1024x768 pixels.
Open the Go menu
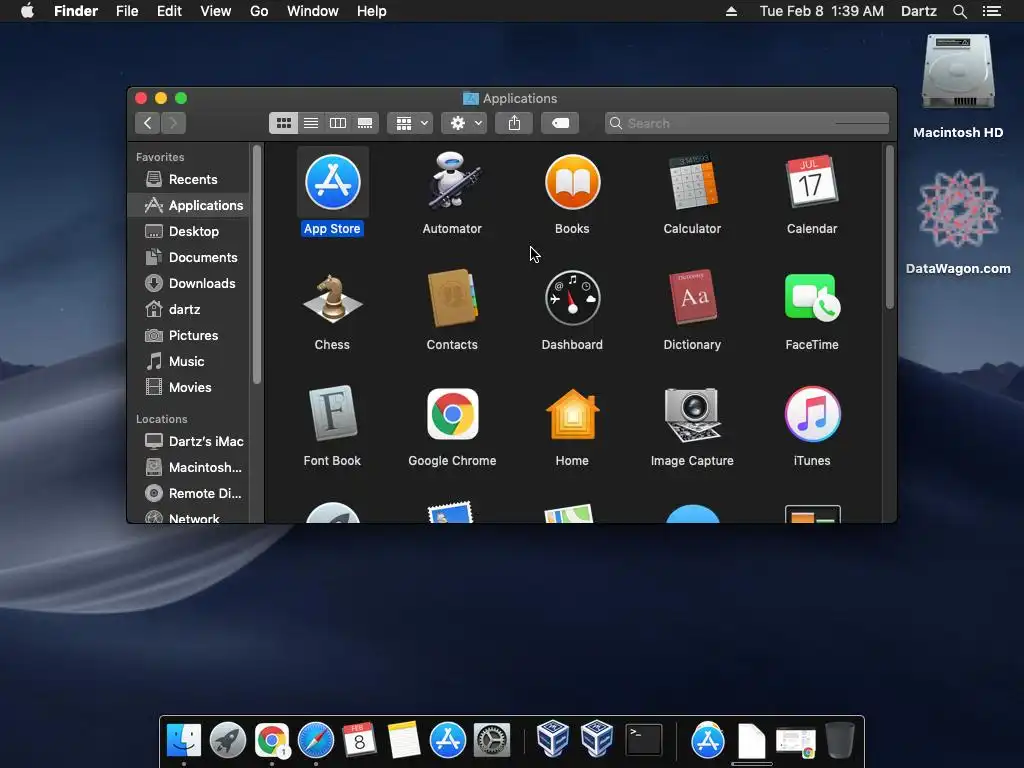coord(259,11)
